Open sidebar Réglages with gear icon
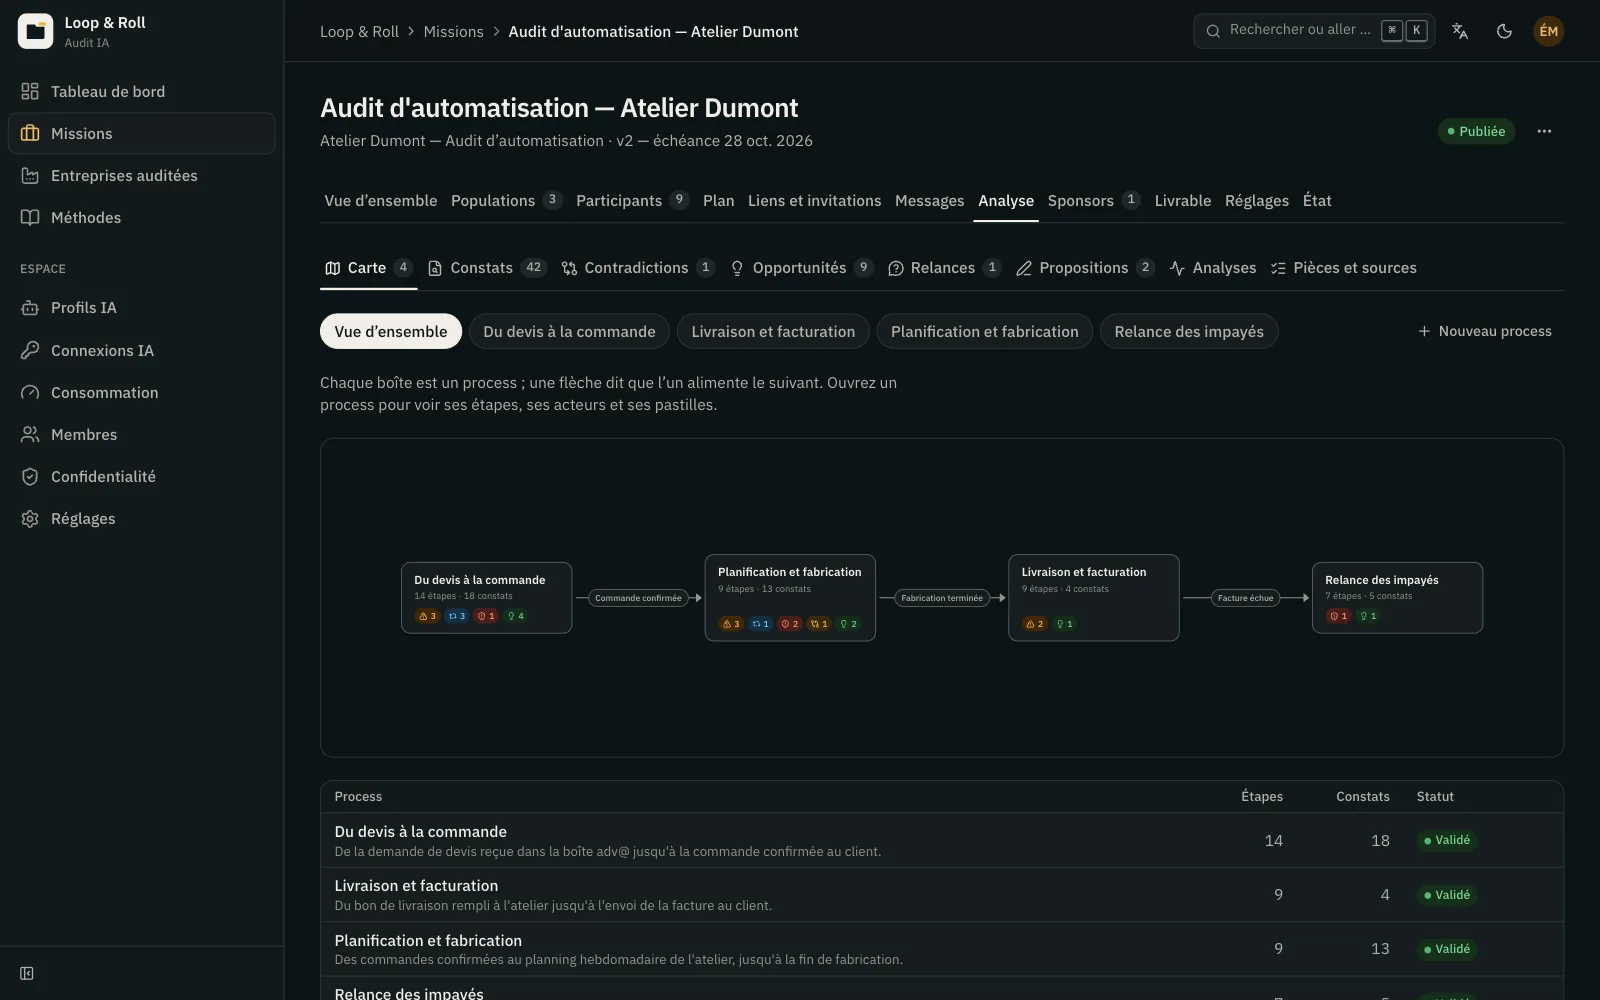Viewport: 1600px width, 1000px height. [141, 518]
